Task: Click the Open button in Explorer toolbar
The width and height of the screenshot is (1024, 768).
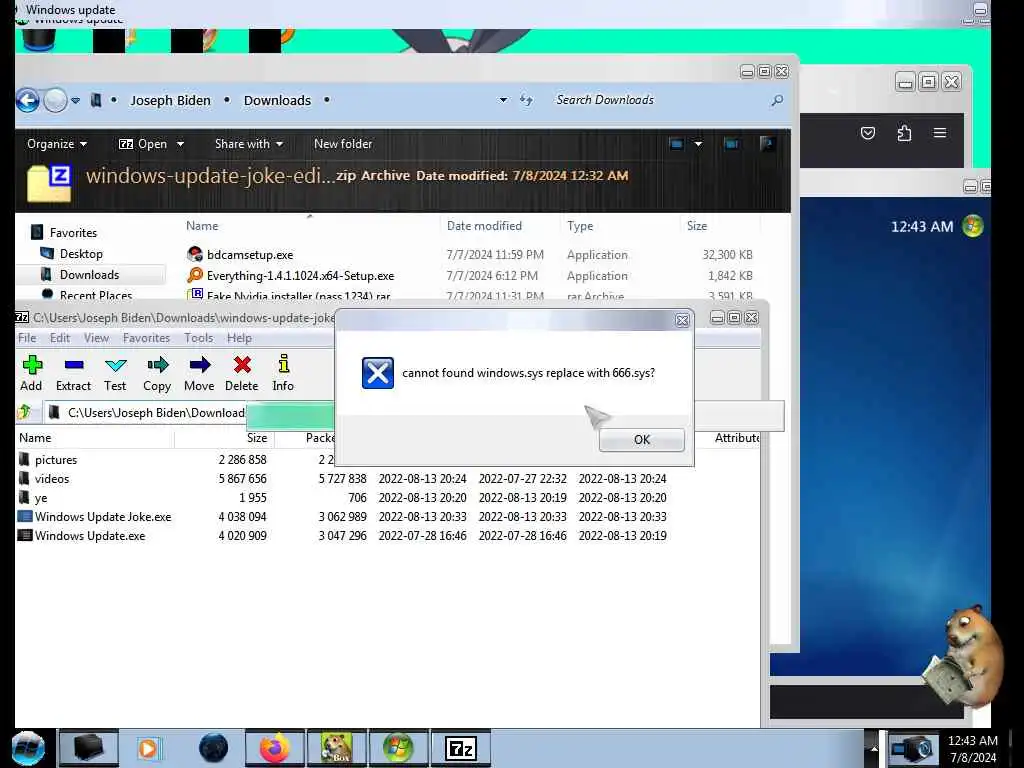Action: (143, 144)
